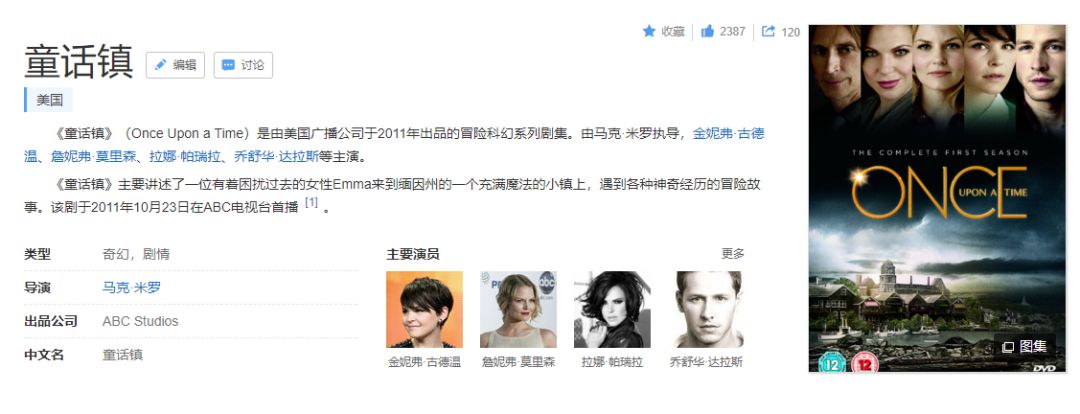Open the Once Upon a Time poster
The image size is (1080, 414).
click(937, 198)
